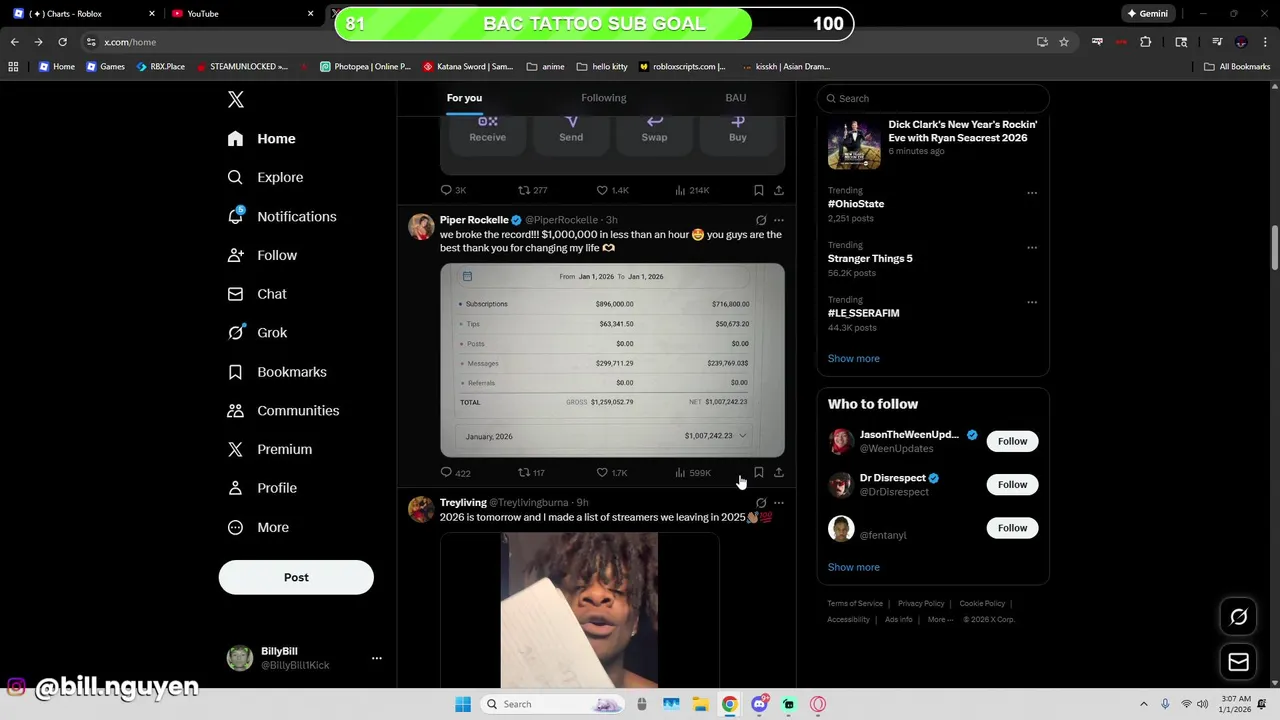View analytics of post with 214K views

click(692, 190)
